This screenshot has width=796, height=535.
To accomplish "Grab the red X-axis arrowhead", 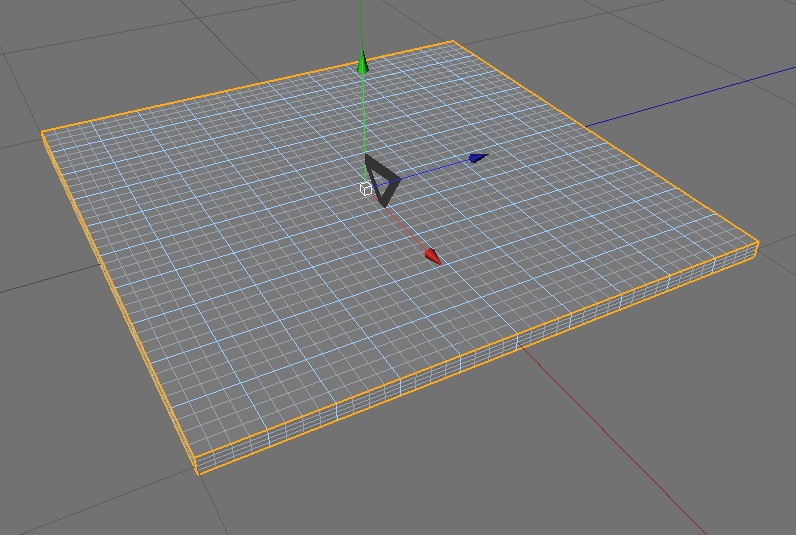I will point(431,257).
